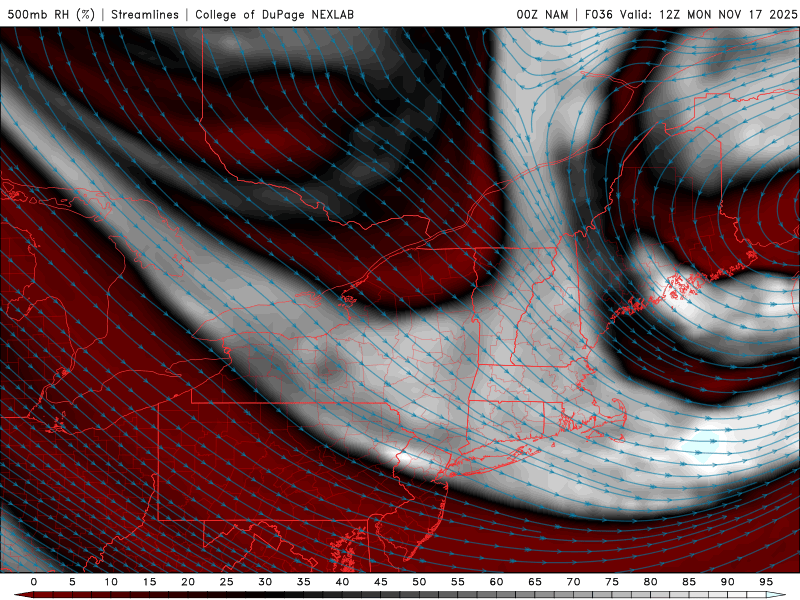
Task: Click the gray colorbar segment below "50"
Action: (427, 595)
